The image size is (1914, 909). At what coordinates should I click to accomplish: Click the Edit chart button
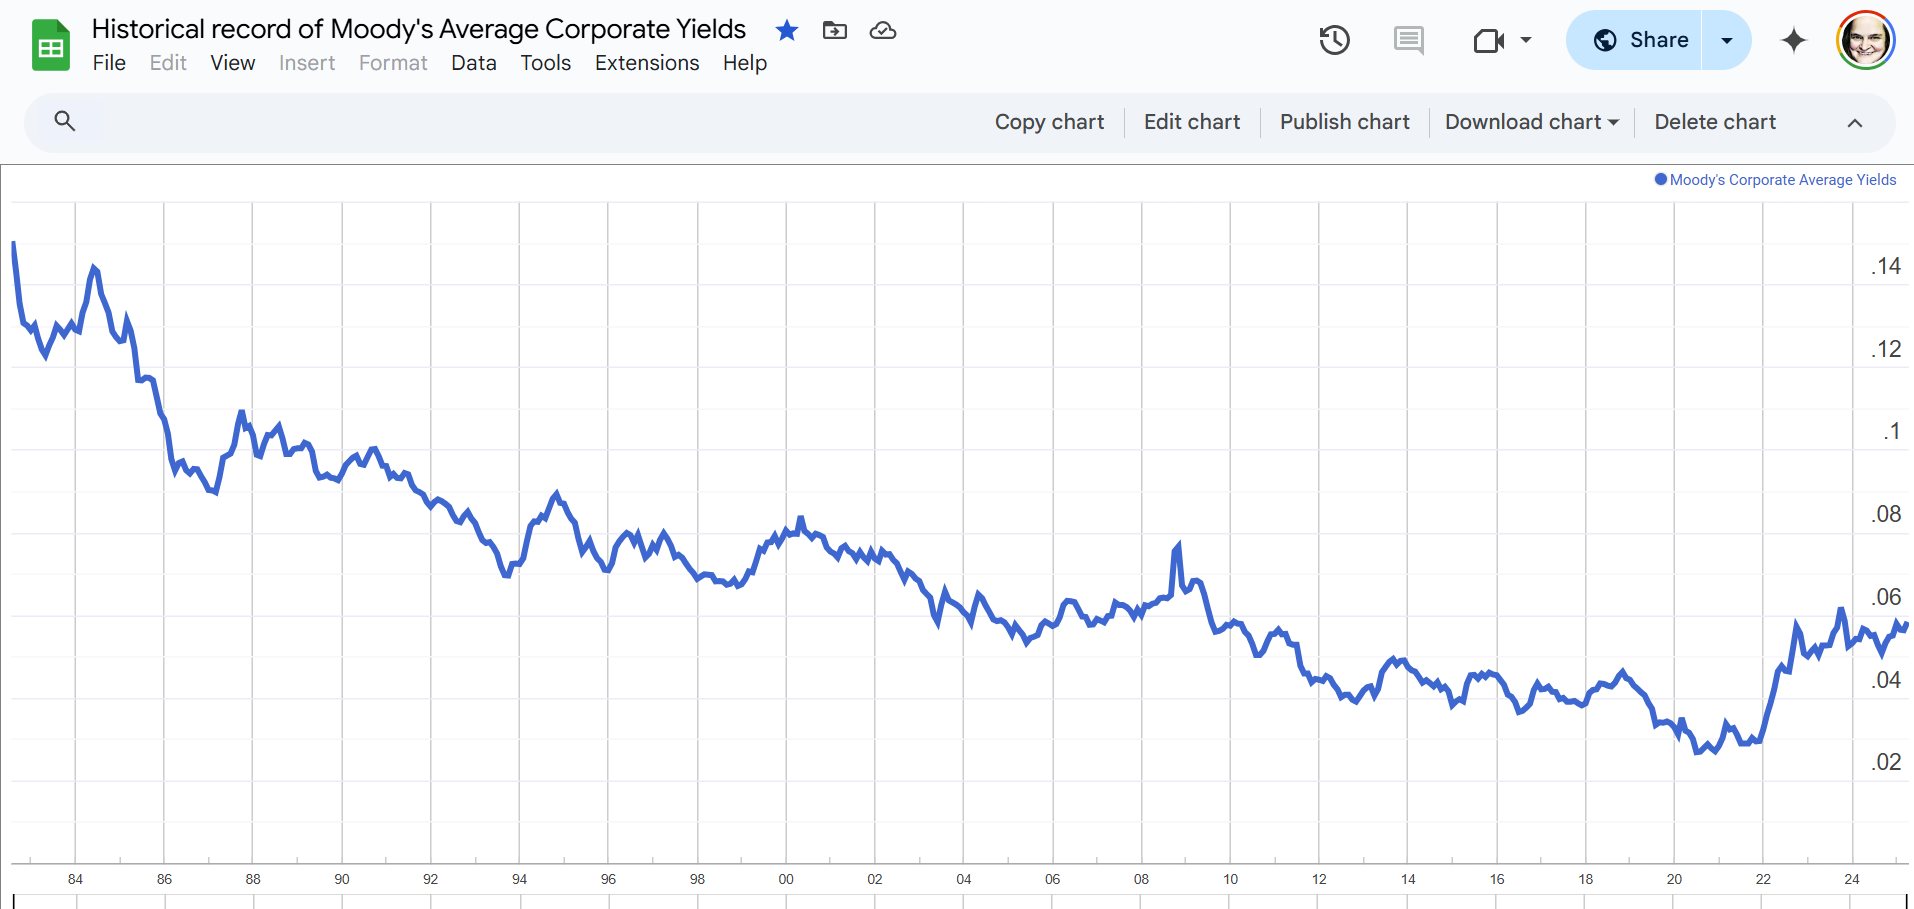tap(1192, 122)
